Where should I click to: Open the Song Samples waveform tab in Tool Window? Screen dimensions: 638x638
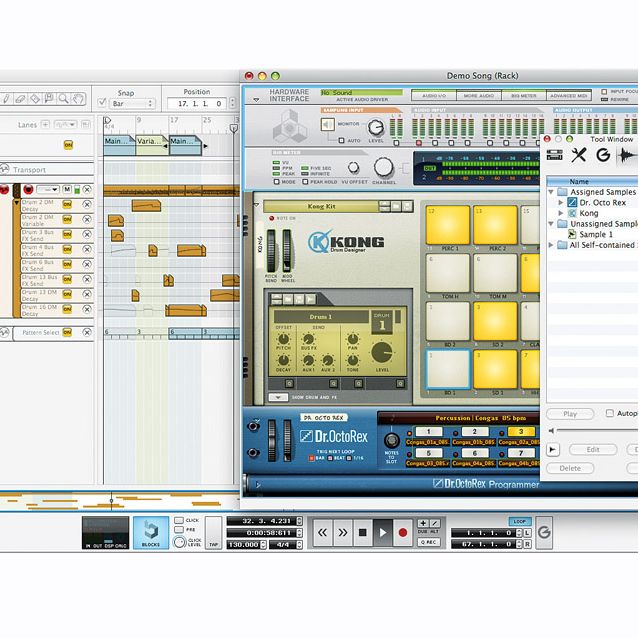pyautogui.click(x=627, y=155)
